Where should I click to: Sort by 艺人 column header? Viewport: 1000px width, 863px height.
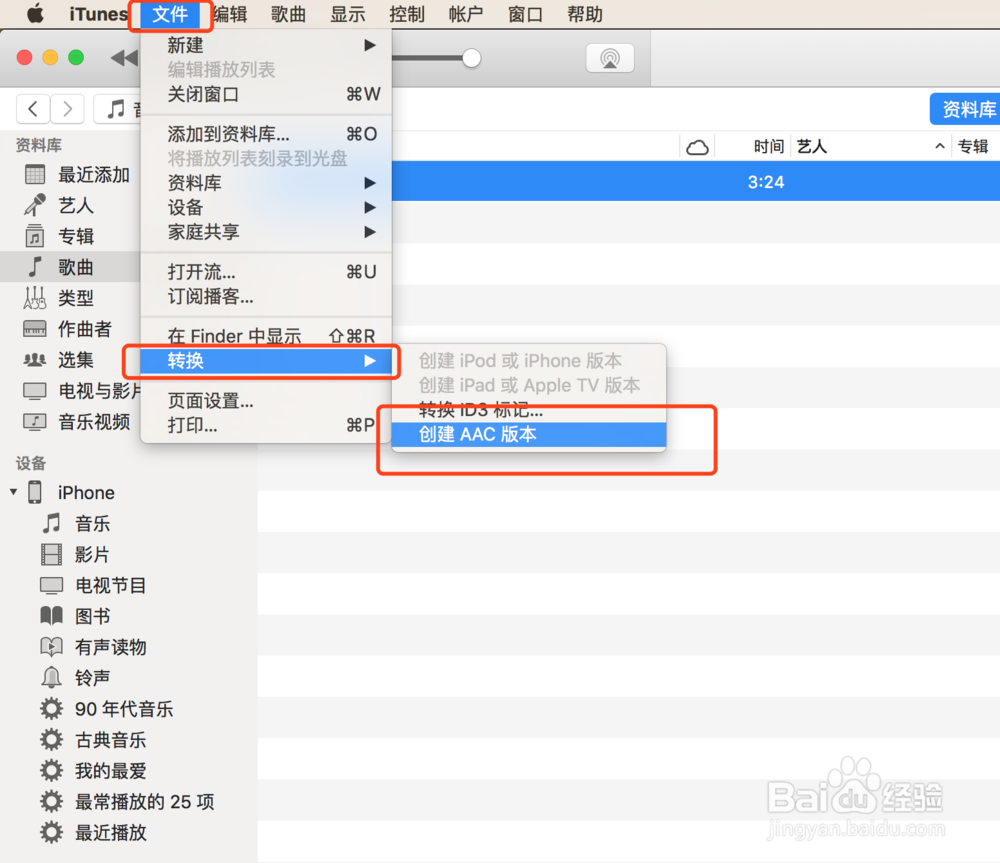click(x=812, y=147)
